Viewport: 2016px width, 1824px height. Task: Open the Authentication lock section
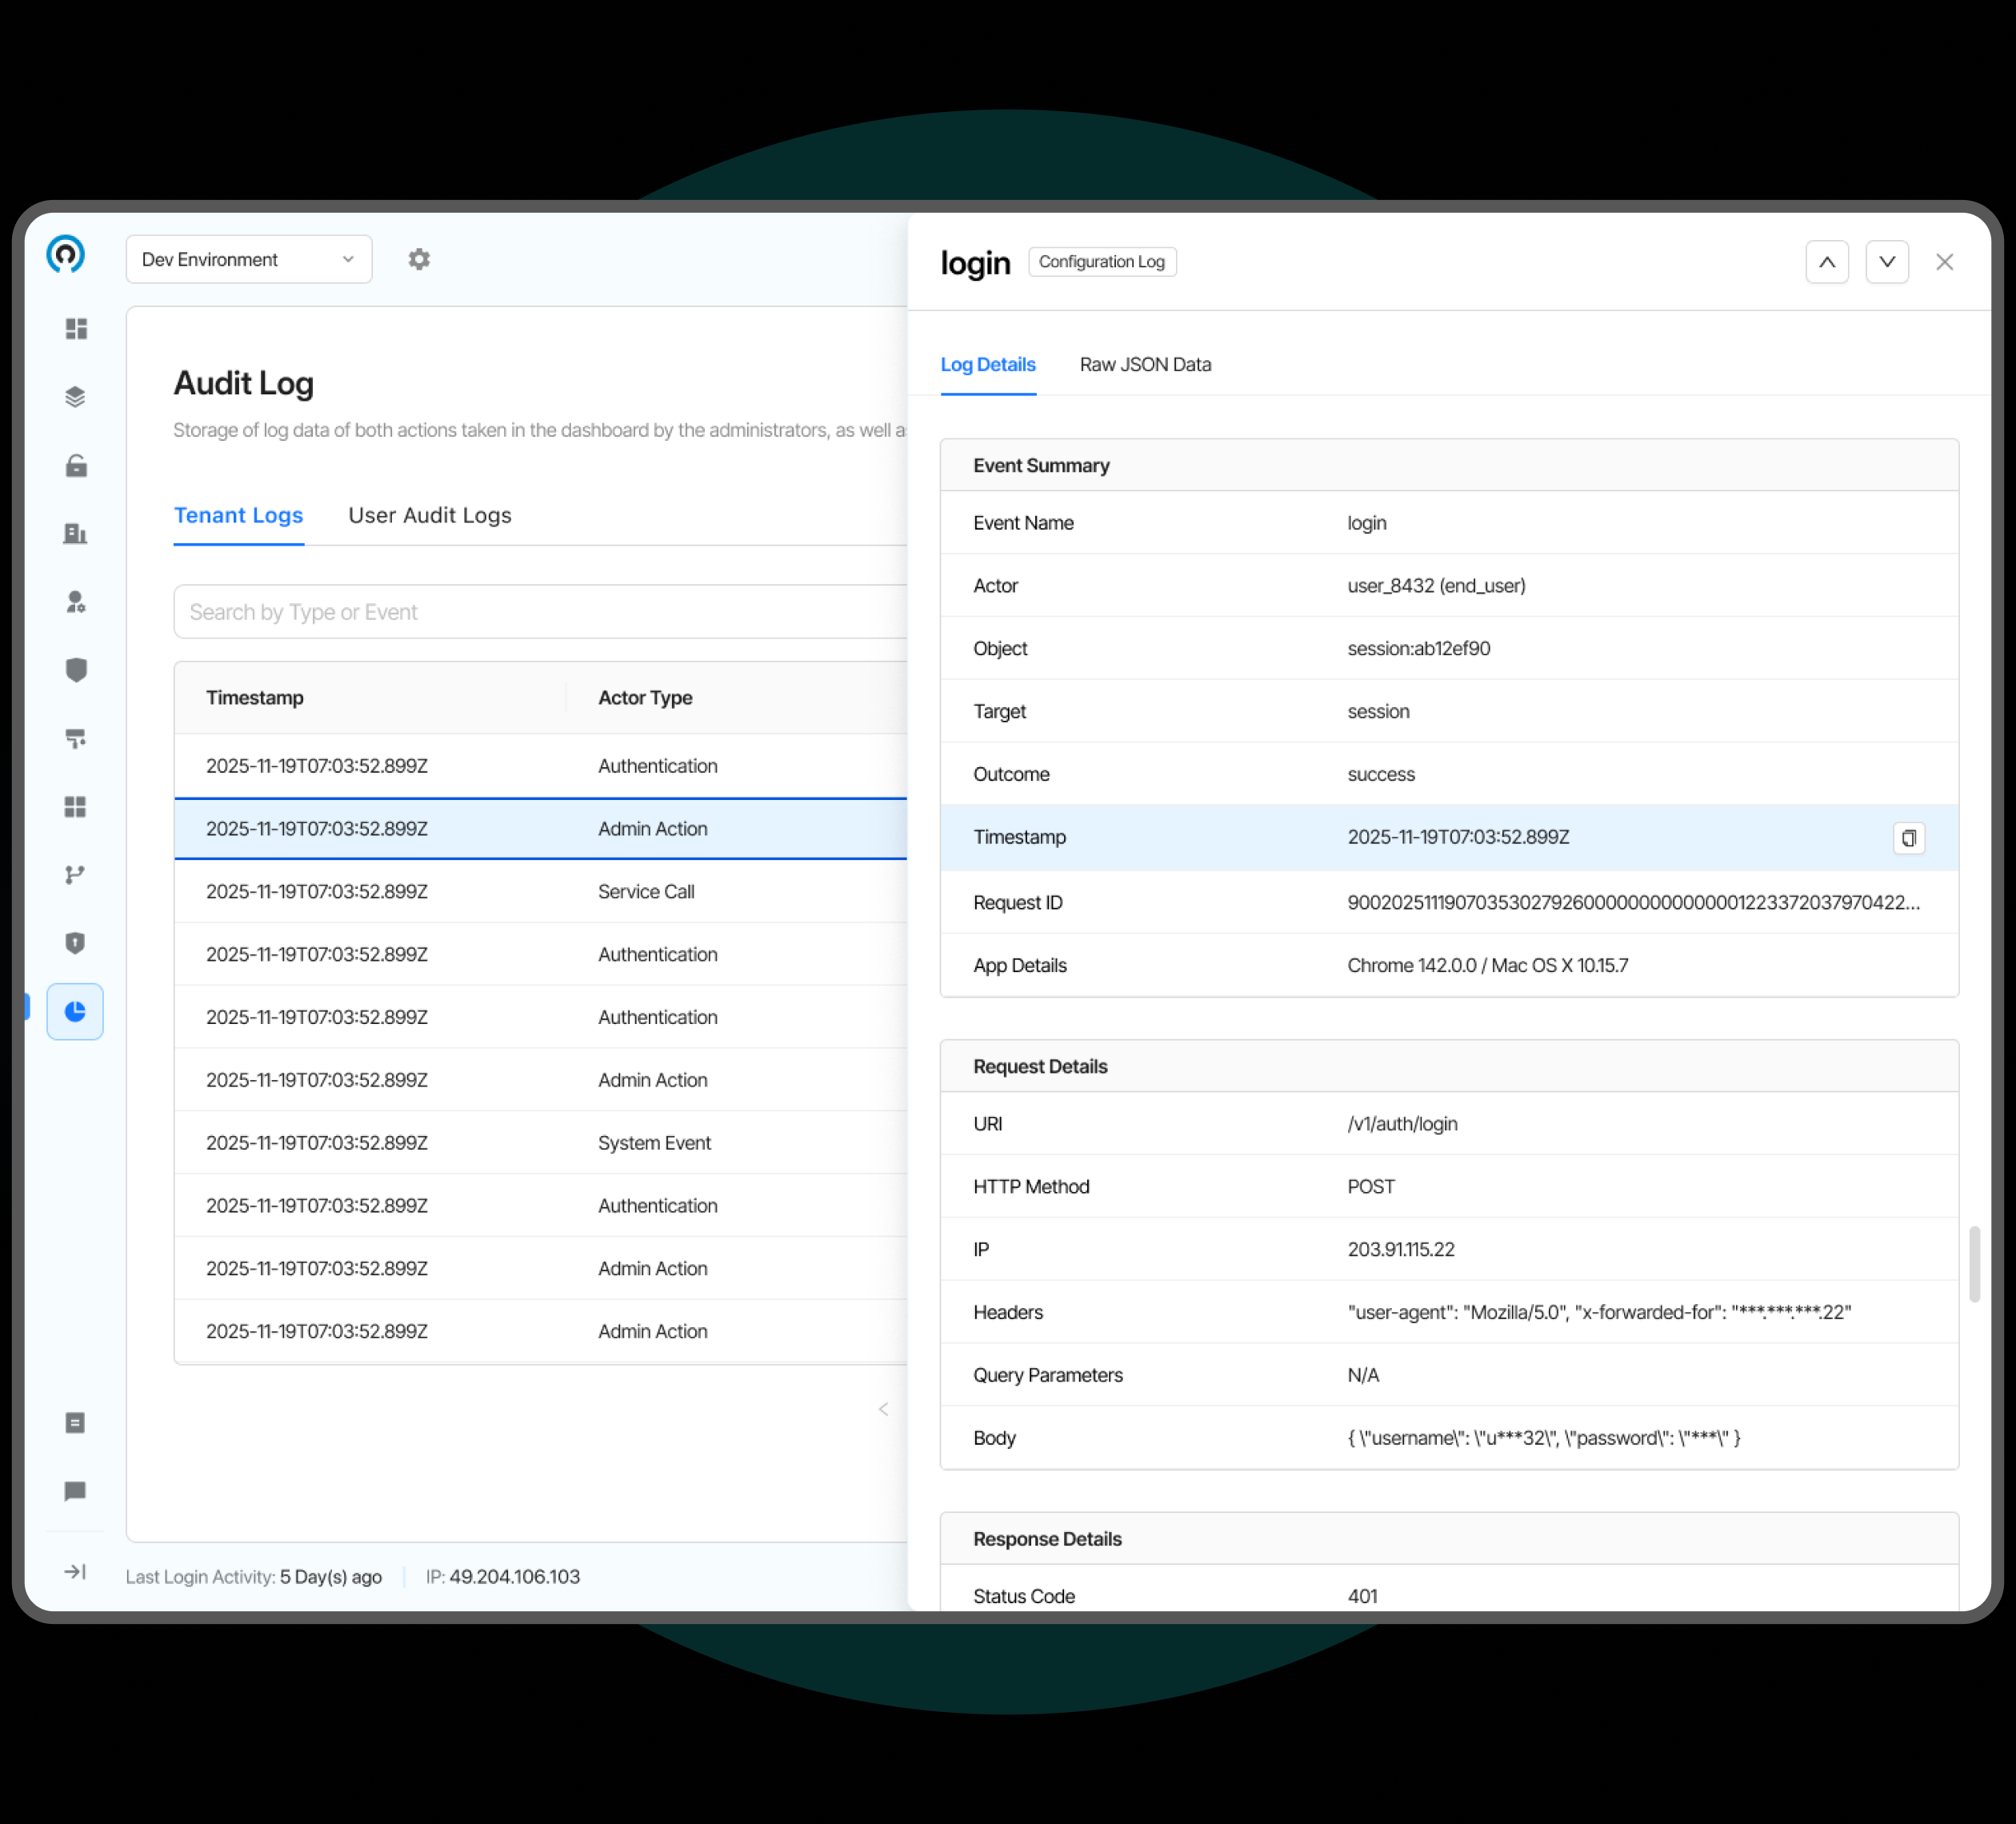76,465
